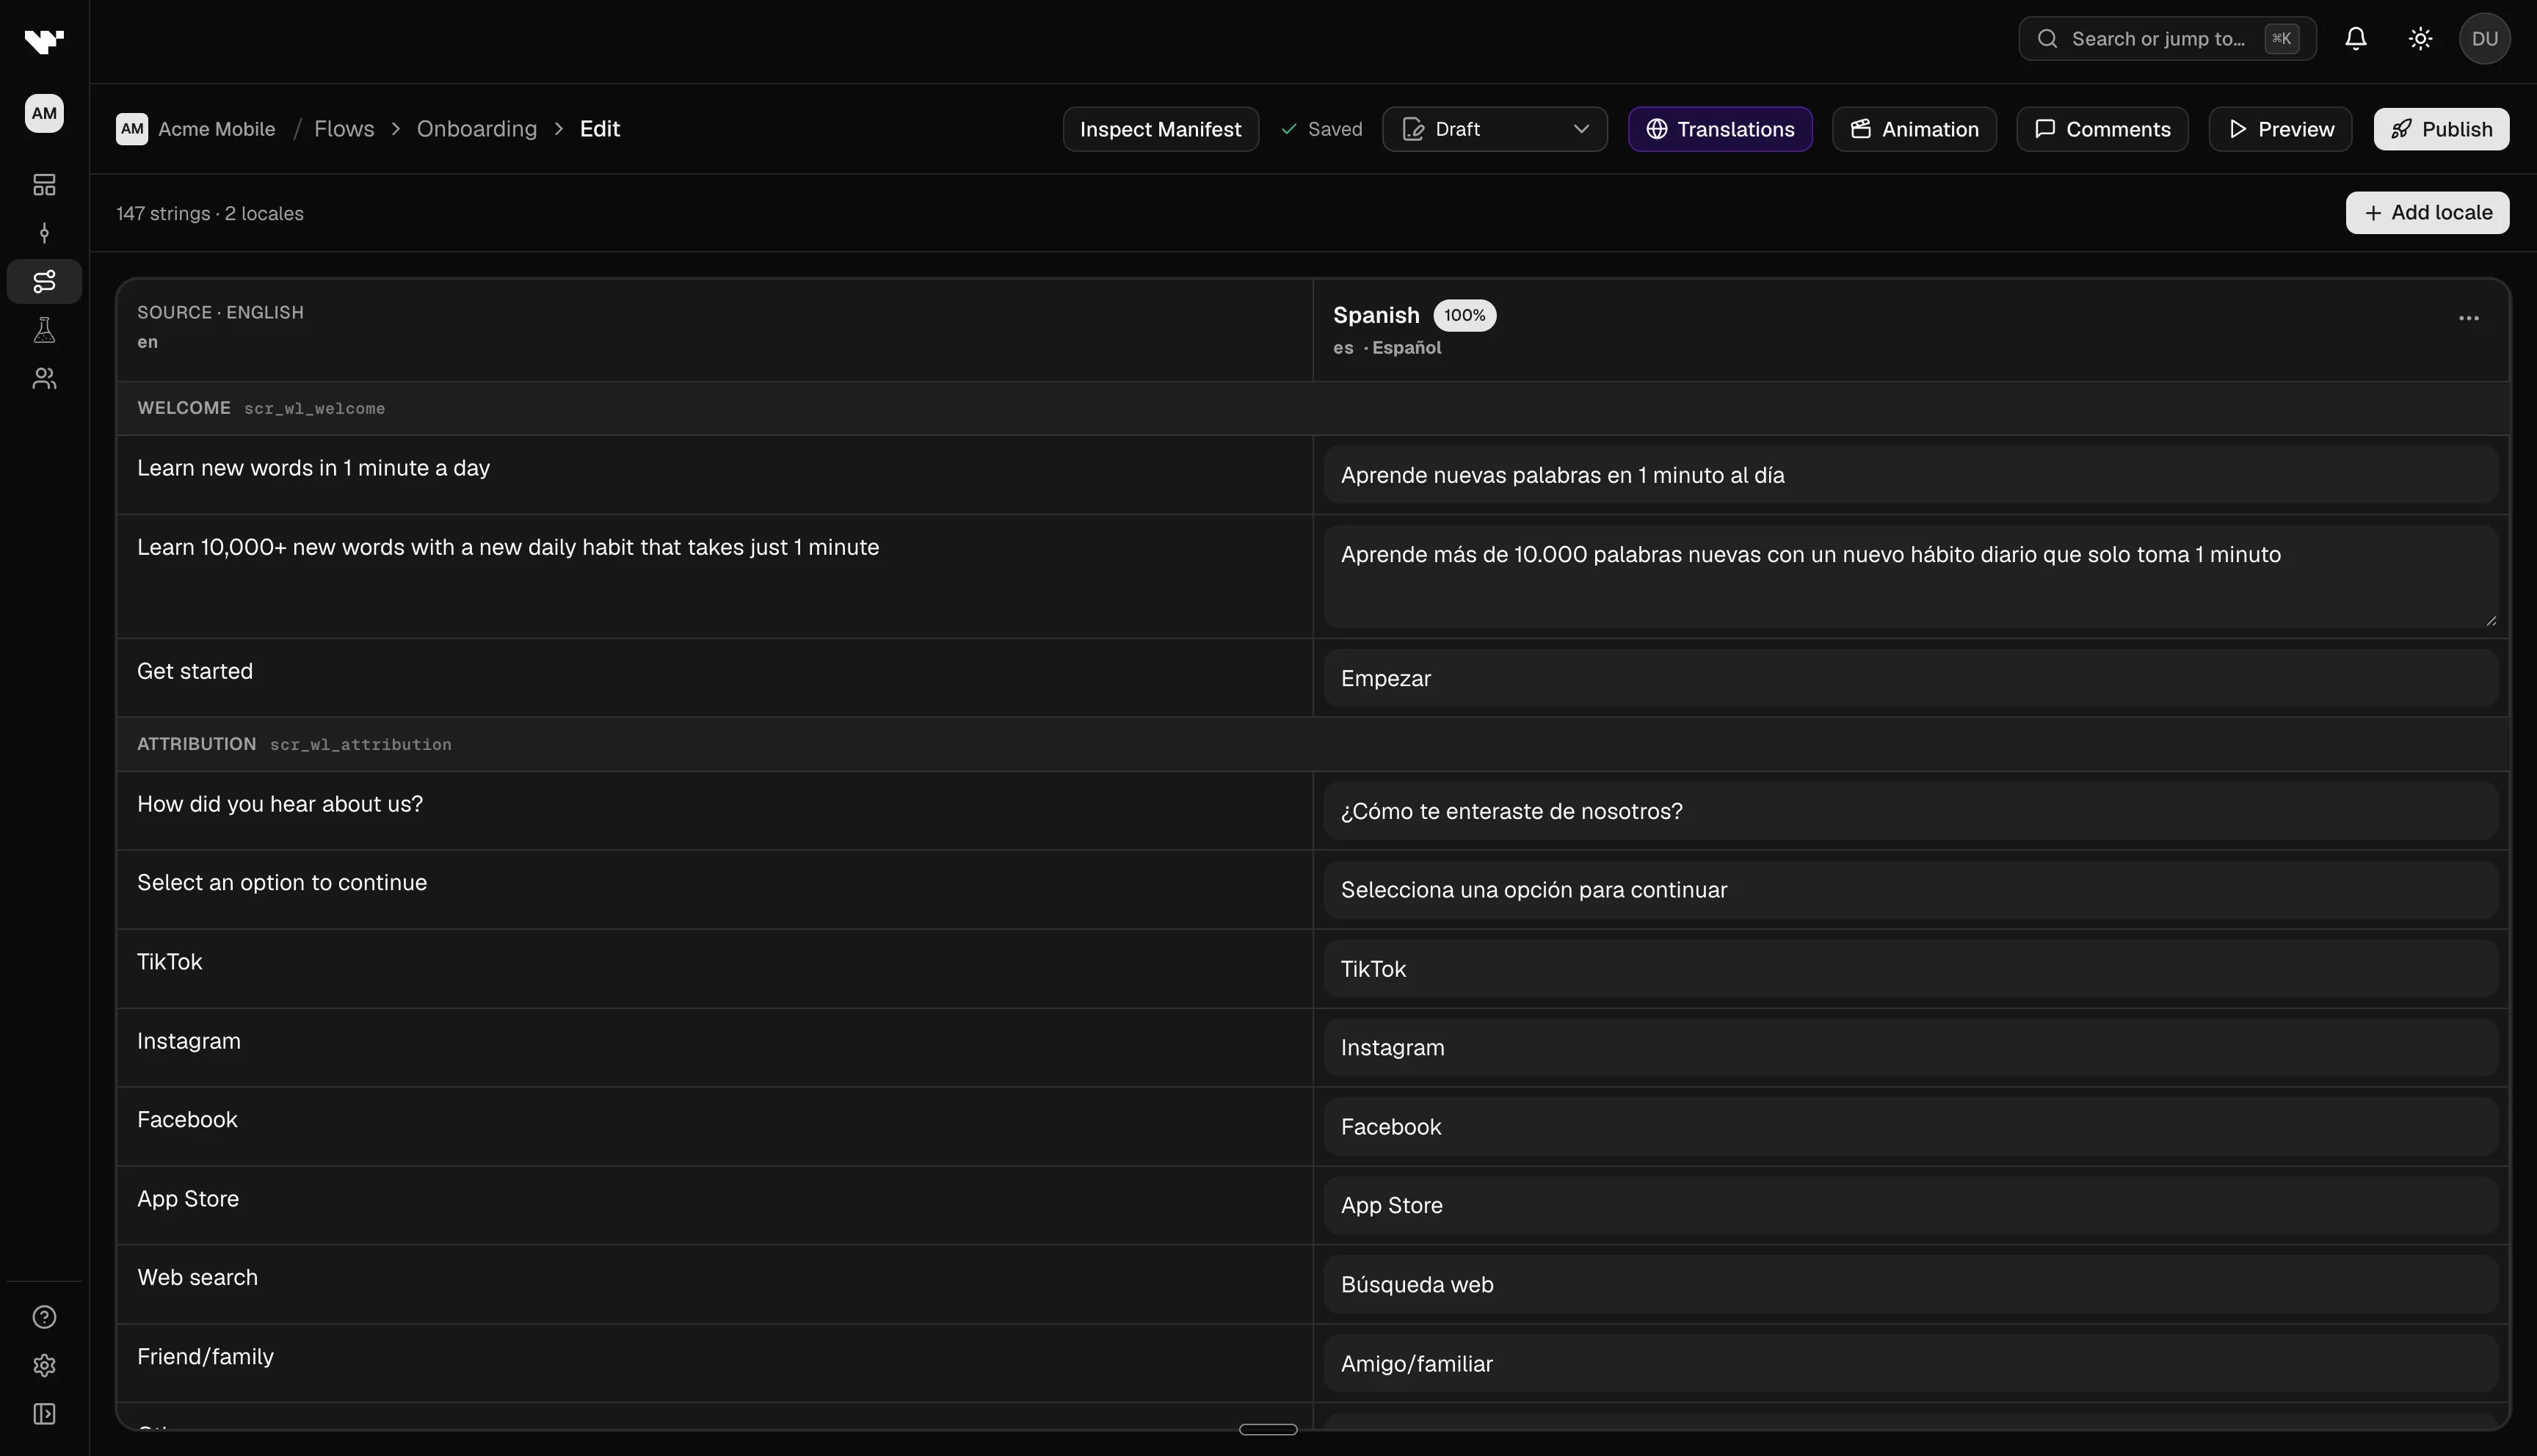Collapse sidebar with the panel icon
The height and width of the screenshot is (1456, 2537).
point(44,1414)
